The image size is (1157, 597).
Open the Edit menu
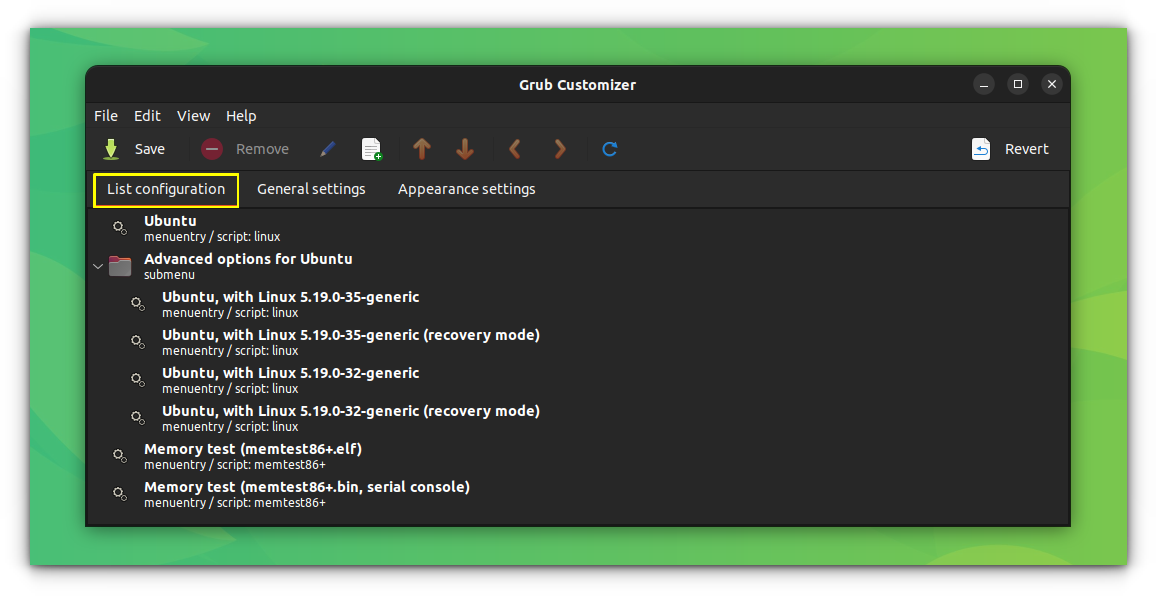pos(147,116)
